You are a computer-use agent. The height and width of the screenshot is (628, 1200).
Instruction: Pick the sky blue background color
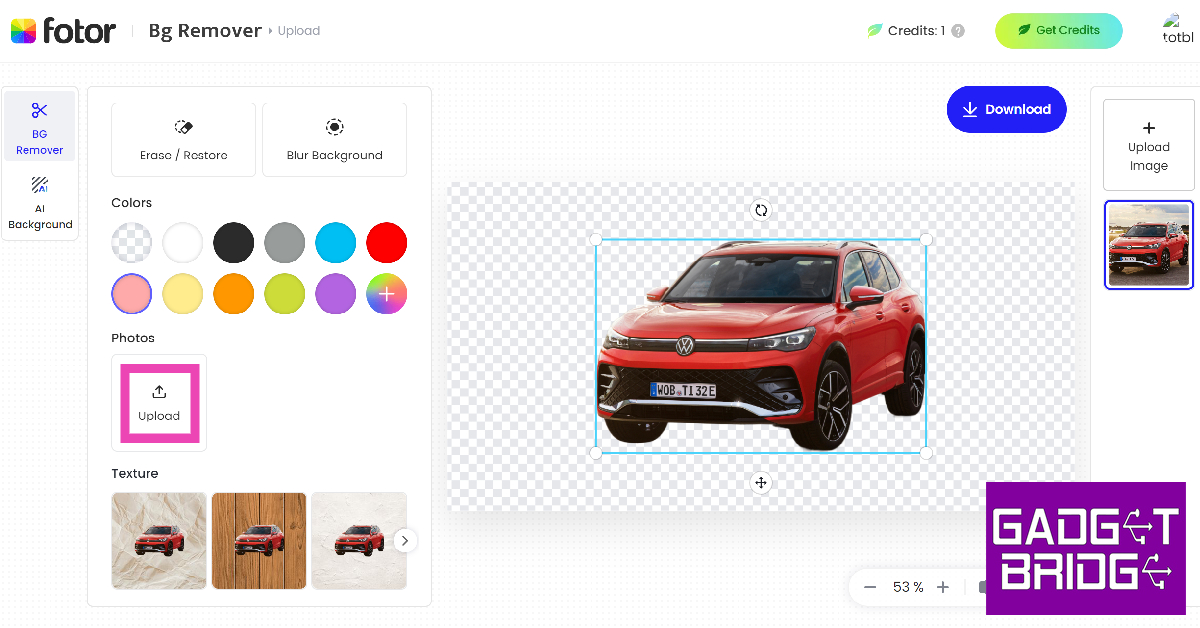click(x=336, y=242)
